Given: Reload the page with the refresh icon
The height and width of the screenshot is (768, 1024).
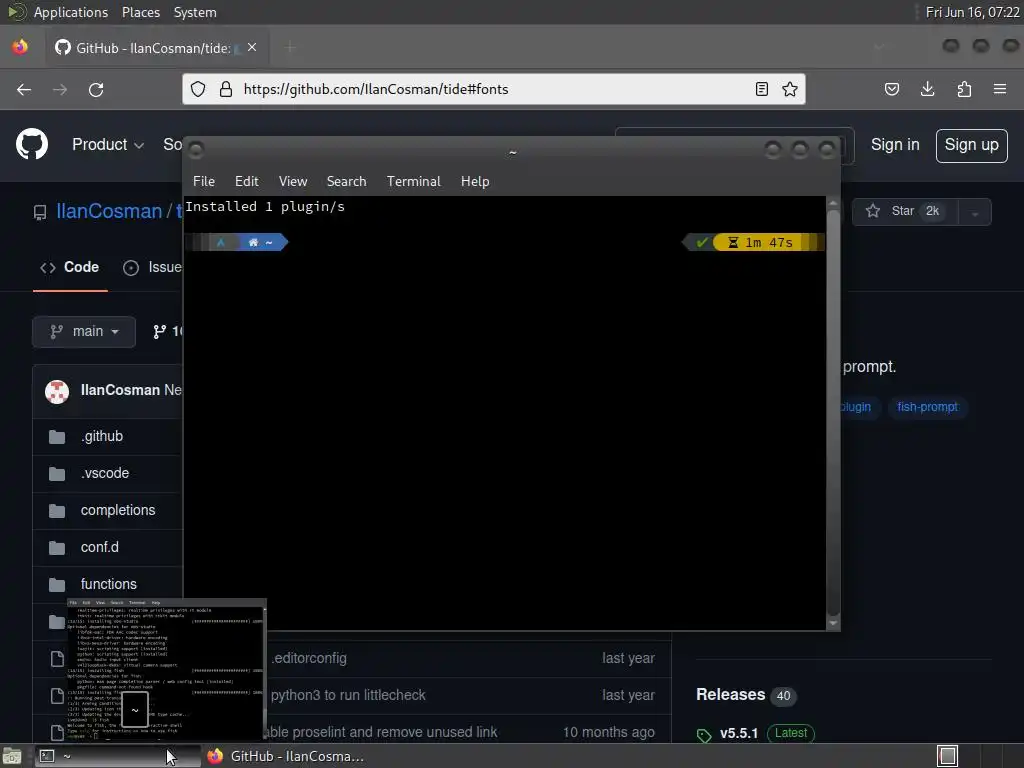Looking at the screenshot, I should [96, 89].
